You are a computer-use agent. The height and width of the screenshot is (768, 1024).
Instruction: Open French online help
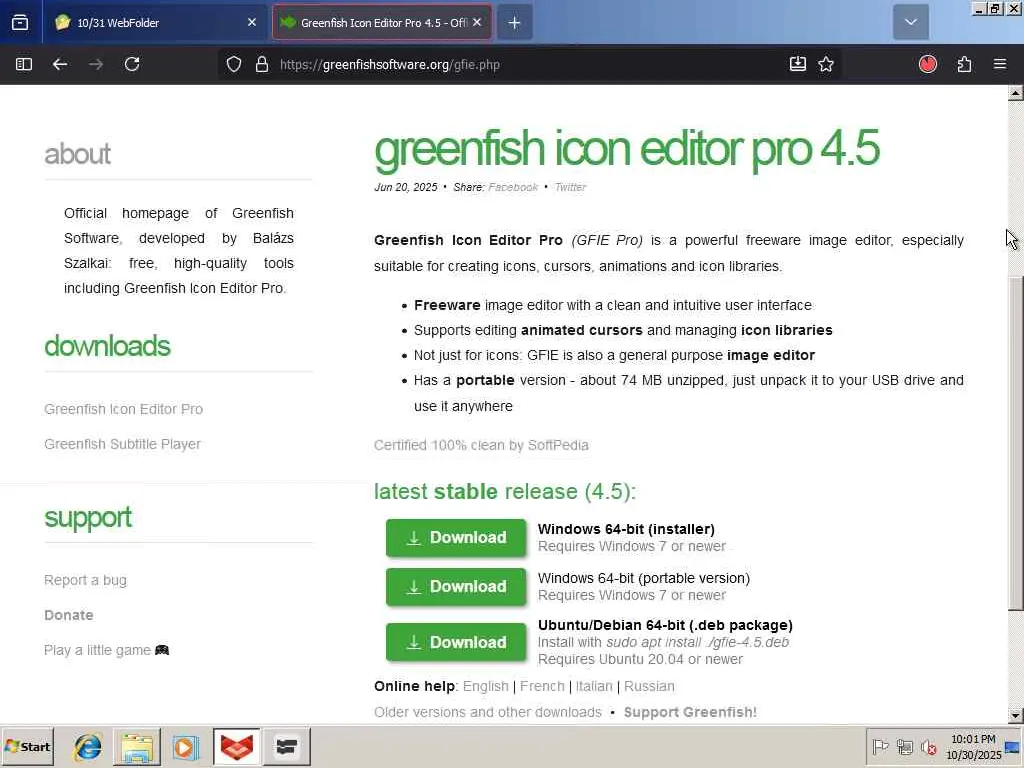542,686
